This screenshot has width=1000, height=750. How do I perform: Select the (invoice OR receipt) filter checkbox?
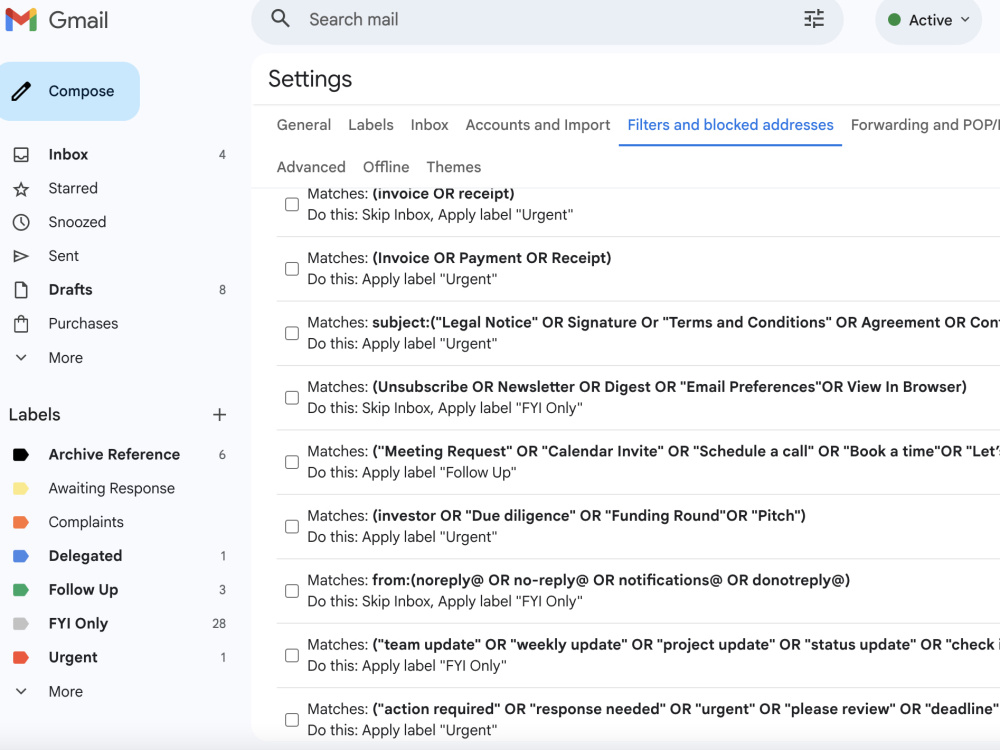click(x=291, y=204)
